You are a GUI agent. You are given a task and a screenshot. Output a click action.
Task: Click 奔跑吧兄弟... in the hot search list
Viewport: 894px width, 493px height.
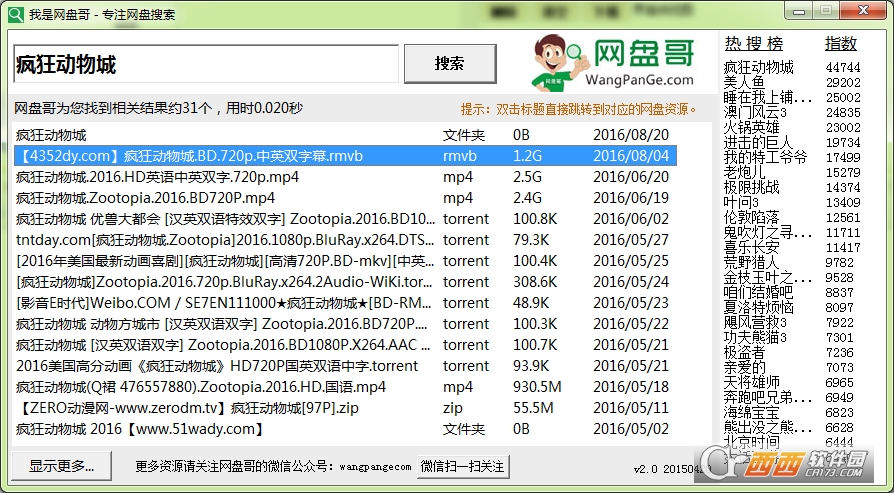tap(767, 397)
